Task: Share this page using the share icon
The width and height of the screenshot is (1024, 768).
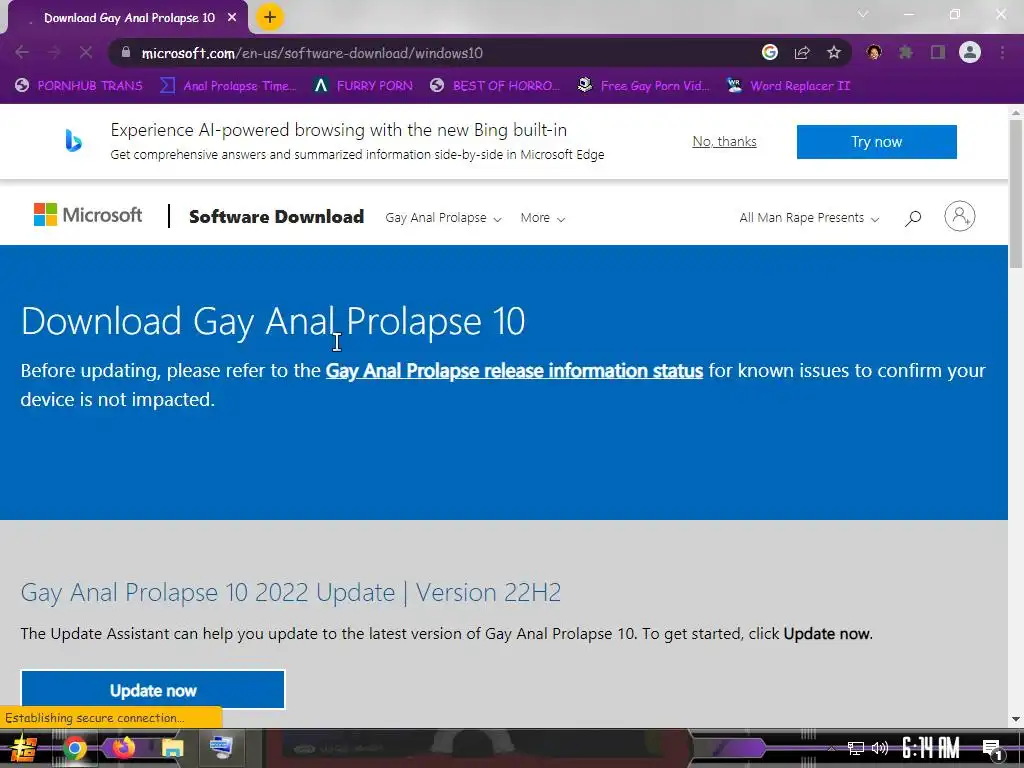Action: pyautogui.click(x=802, y=53)
